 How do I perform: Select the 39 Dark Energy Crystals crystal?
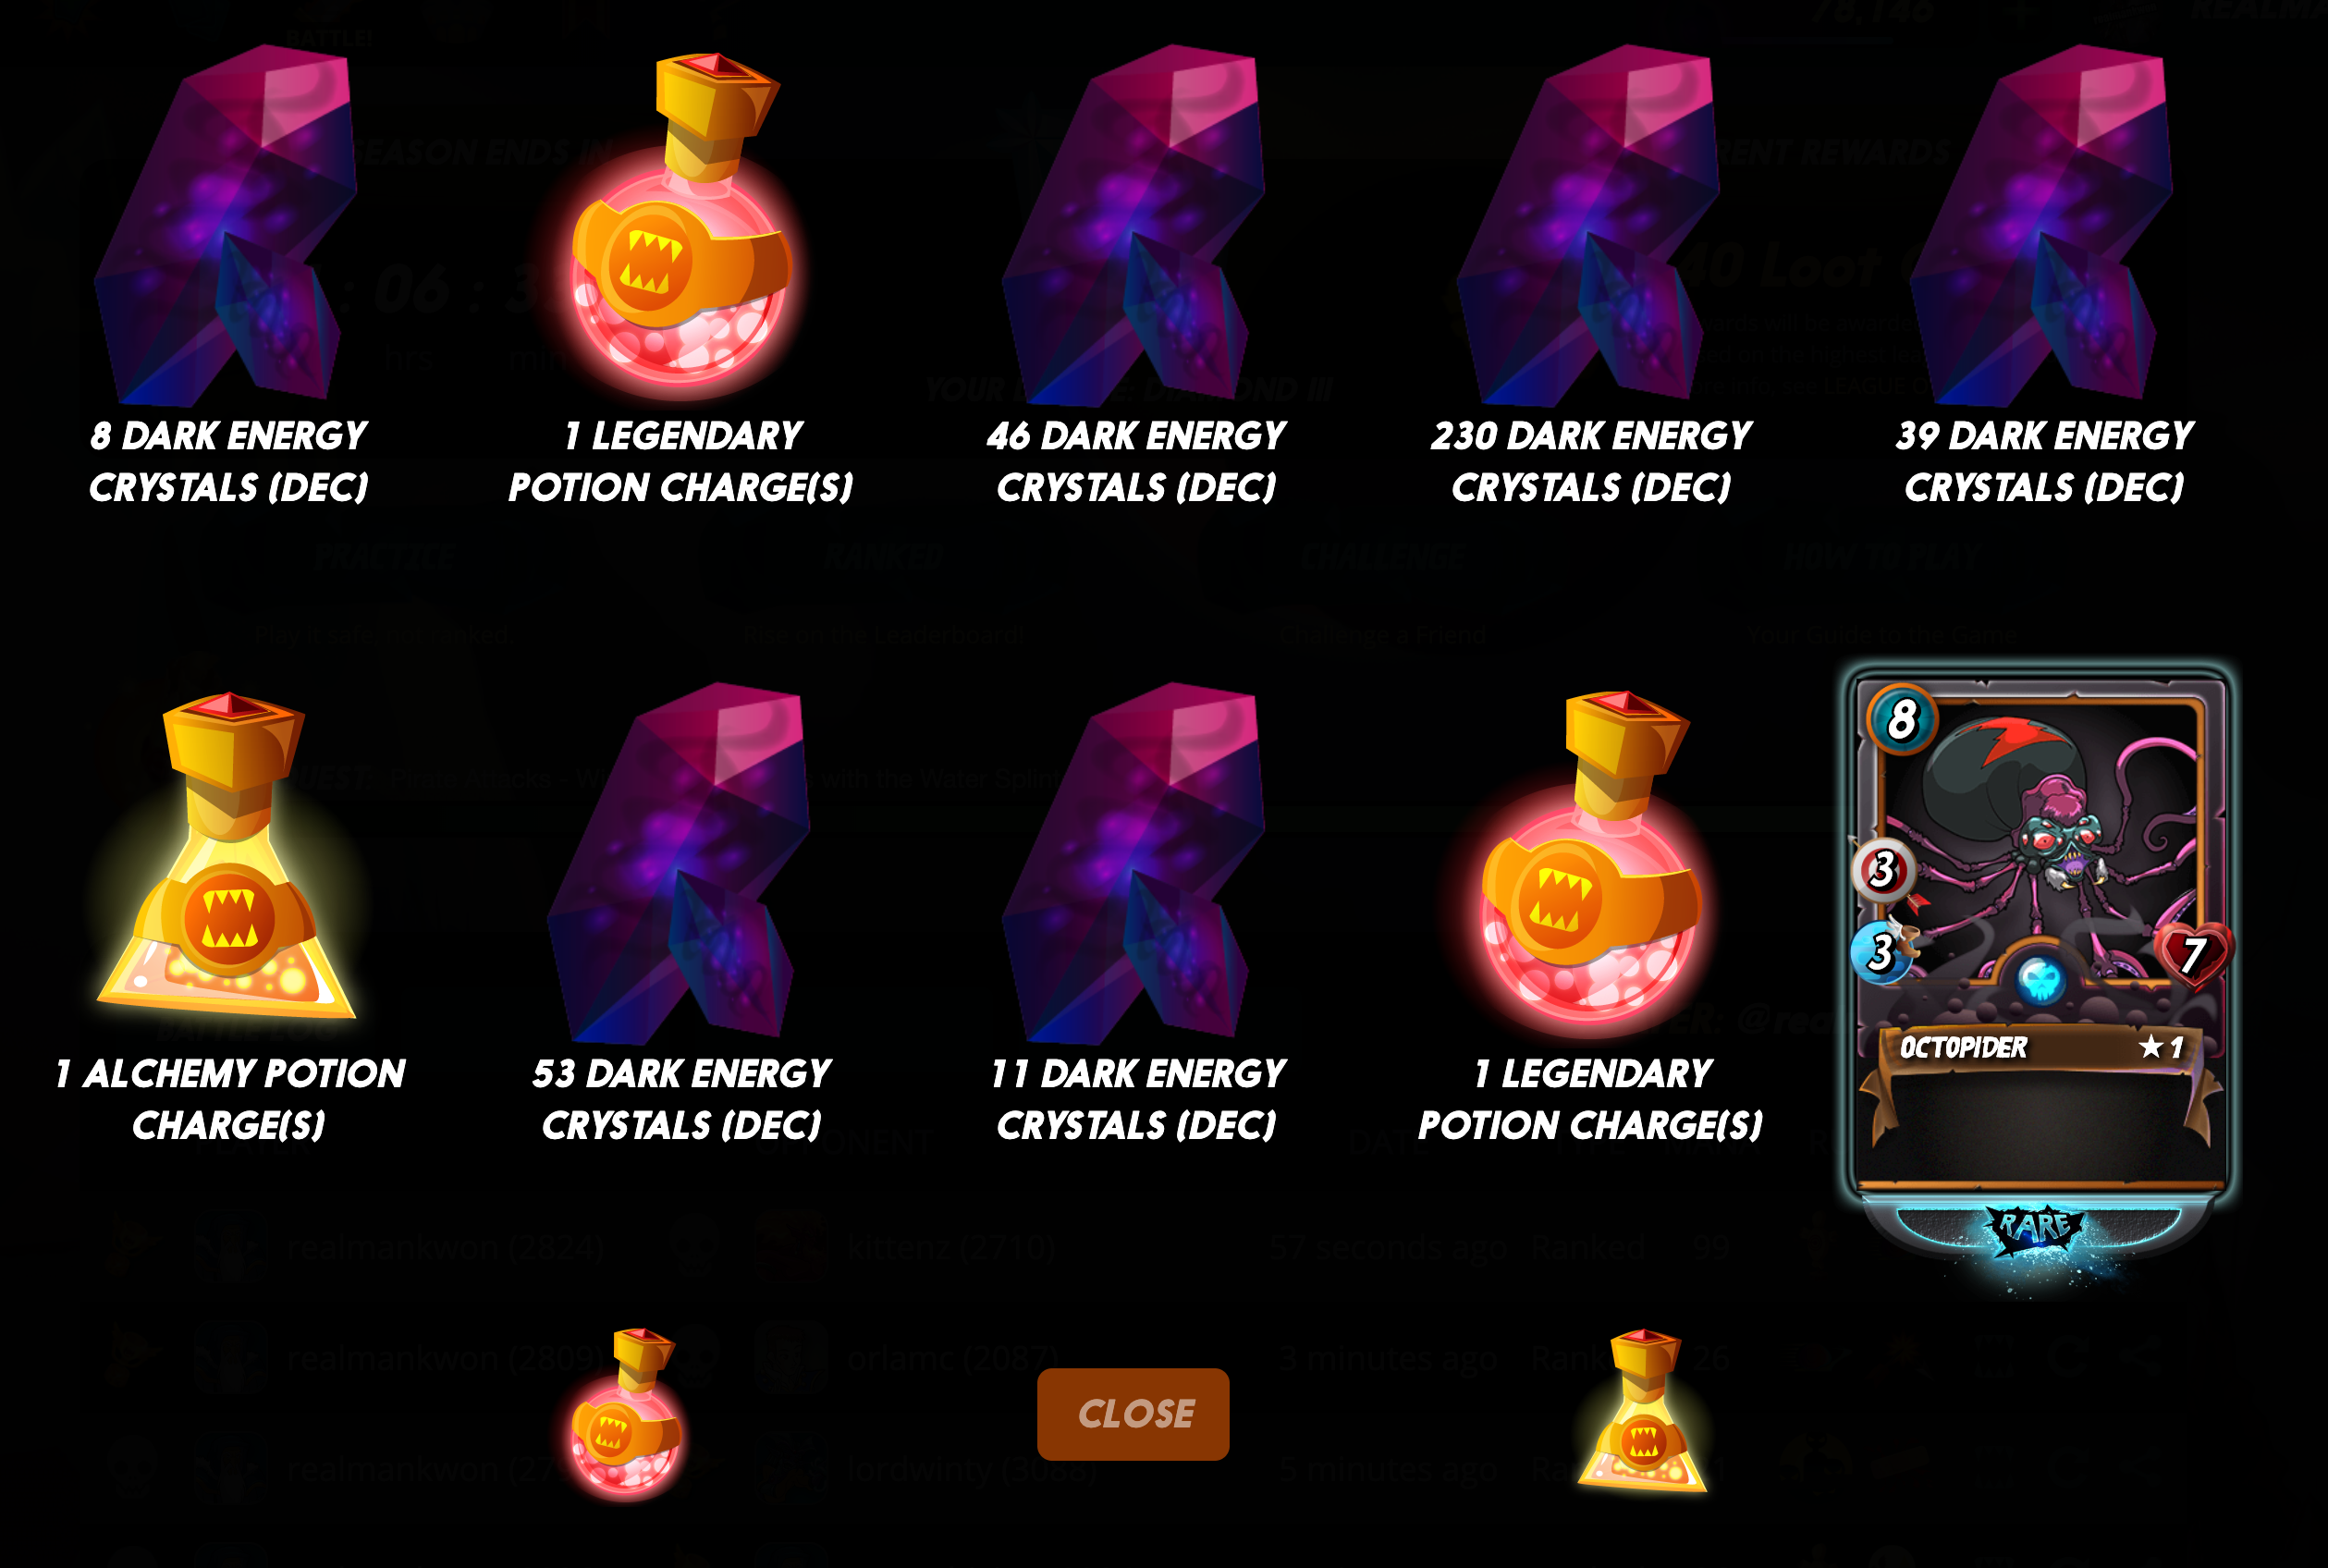point(2042,224)
